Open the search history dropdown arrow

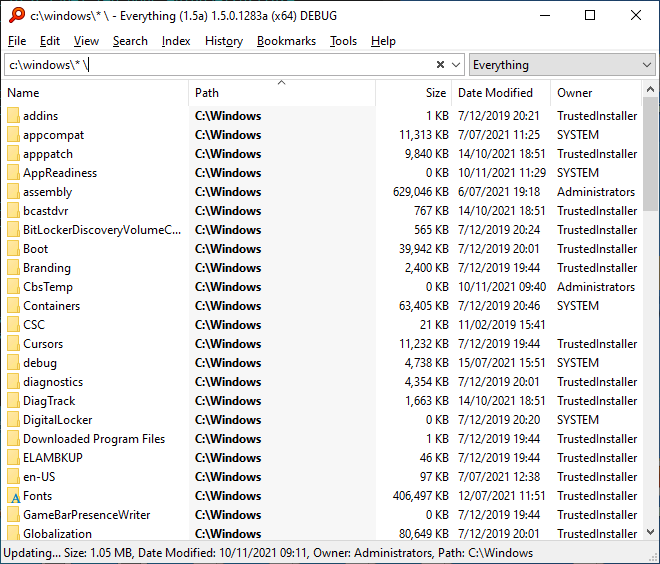point(455,64)
